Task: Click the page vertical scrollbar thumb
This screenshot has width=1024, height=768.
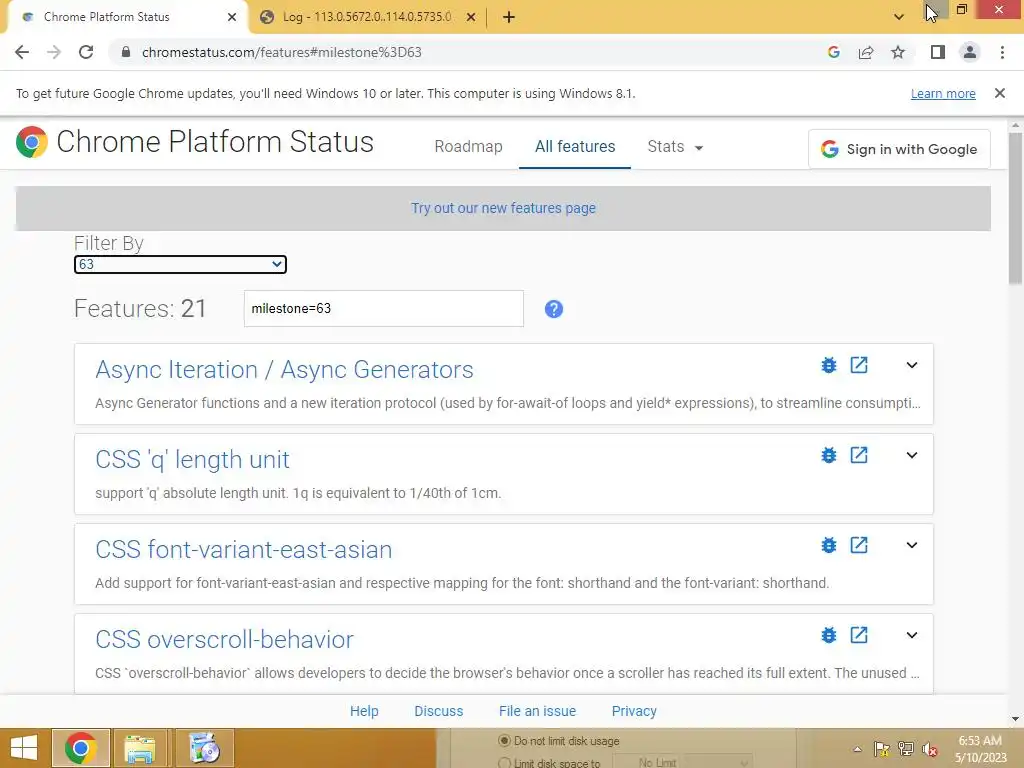Action: coord(1015,208)
